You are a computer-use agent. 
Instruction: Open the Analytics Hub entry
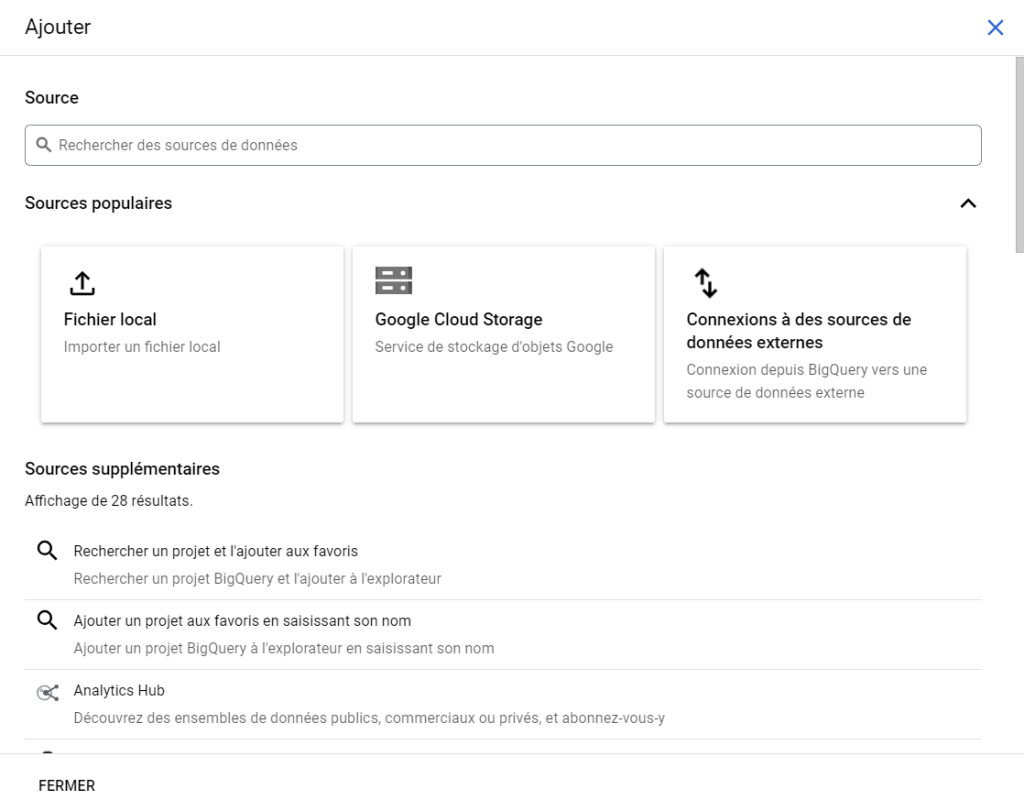[x=119, y=691]
